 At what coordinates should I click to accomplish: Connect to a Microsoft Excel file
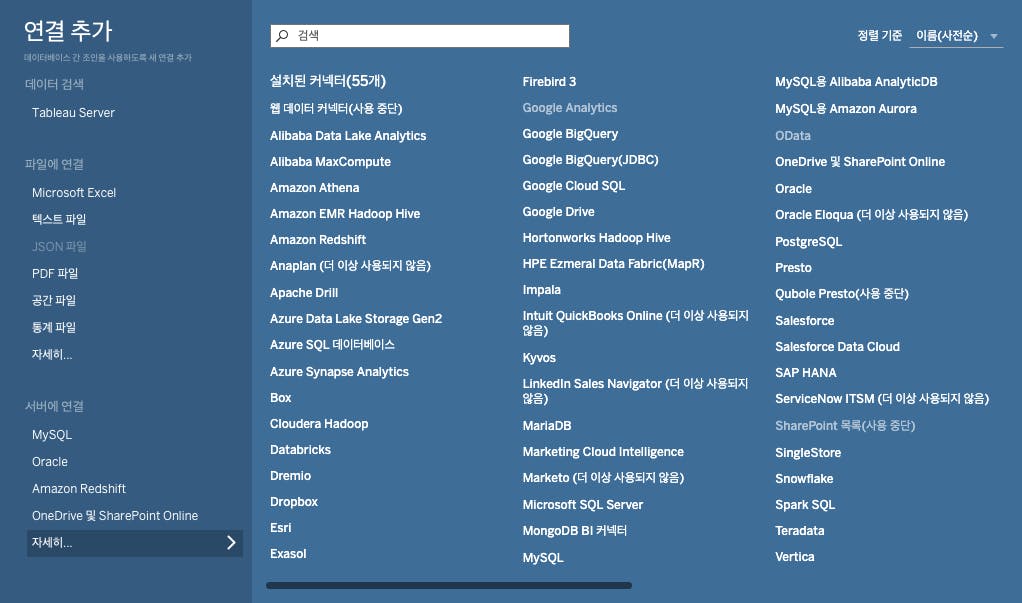(x=74, y=193)
